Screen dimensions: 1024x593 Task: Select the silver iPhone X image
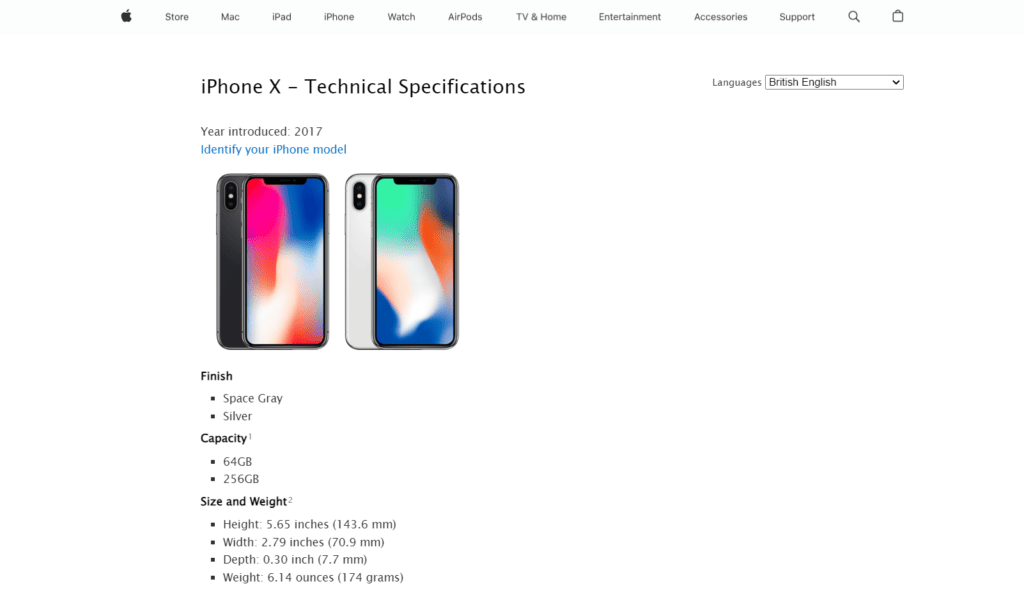401,261
